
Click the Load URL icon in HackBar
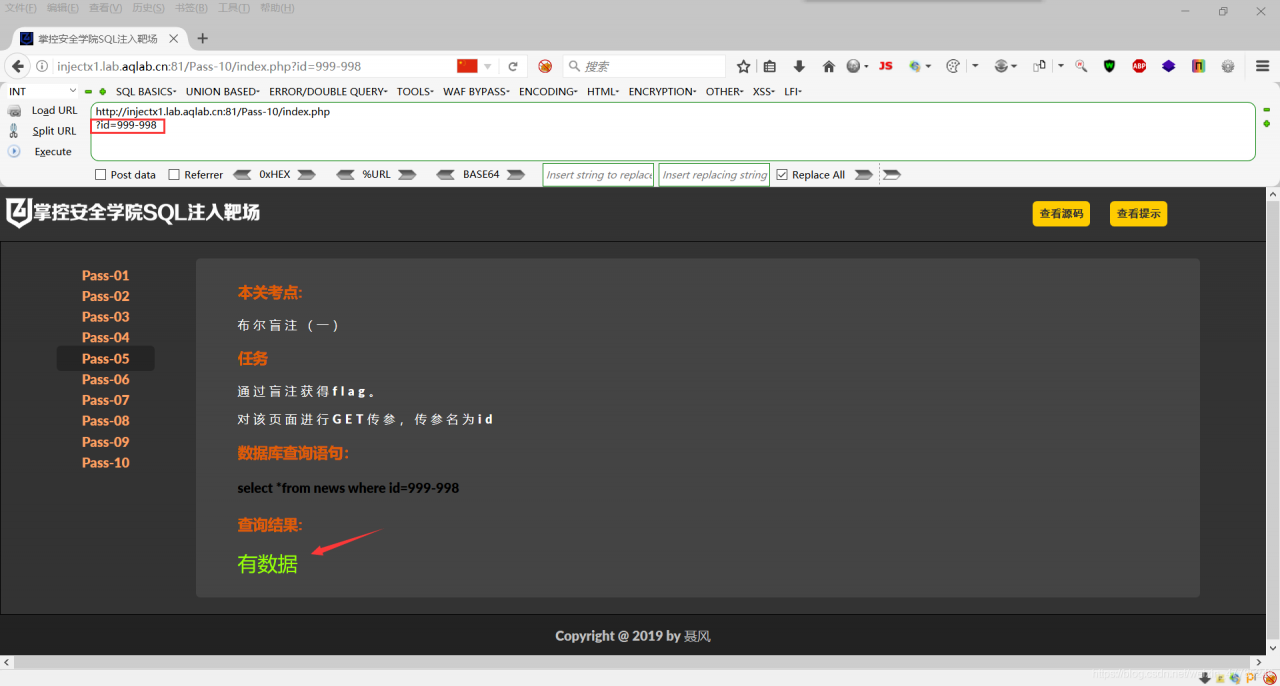coord(14,110)
